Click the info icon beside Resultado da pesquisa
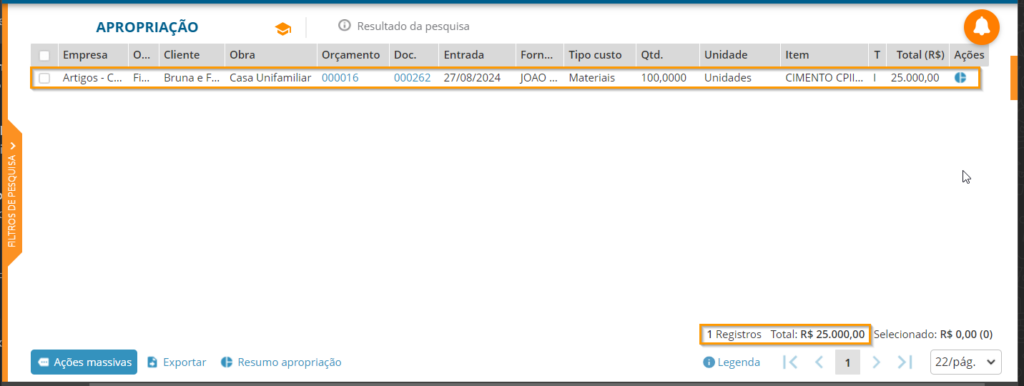1024x386 pixels. coord(344,25)
